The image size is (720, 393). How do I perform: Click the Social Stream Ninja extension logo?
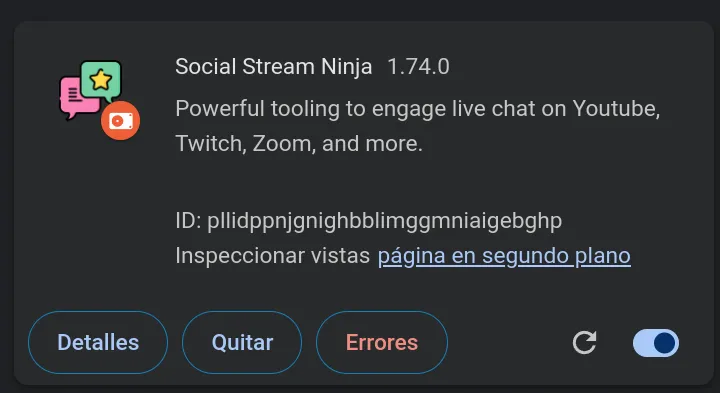click(x=100, y=100)
